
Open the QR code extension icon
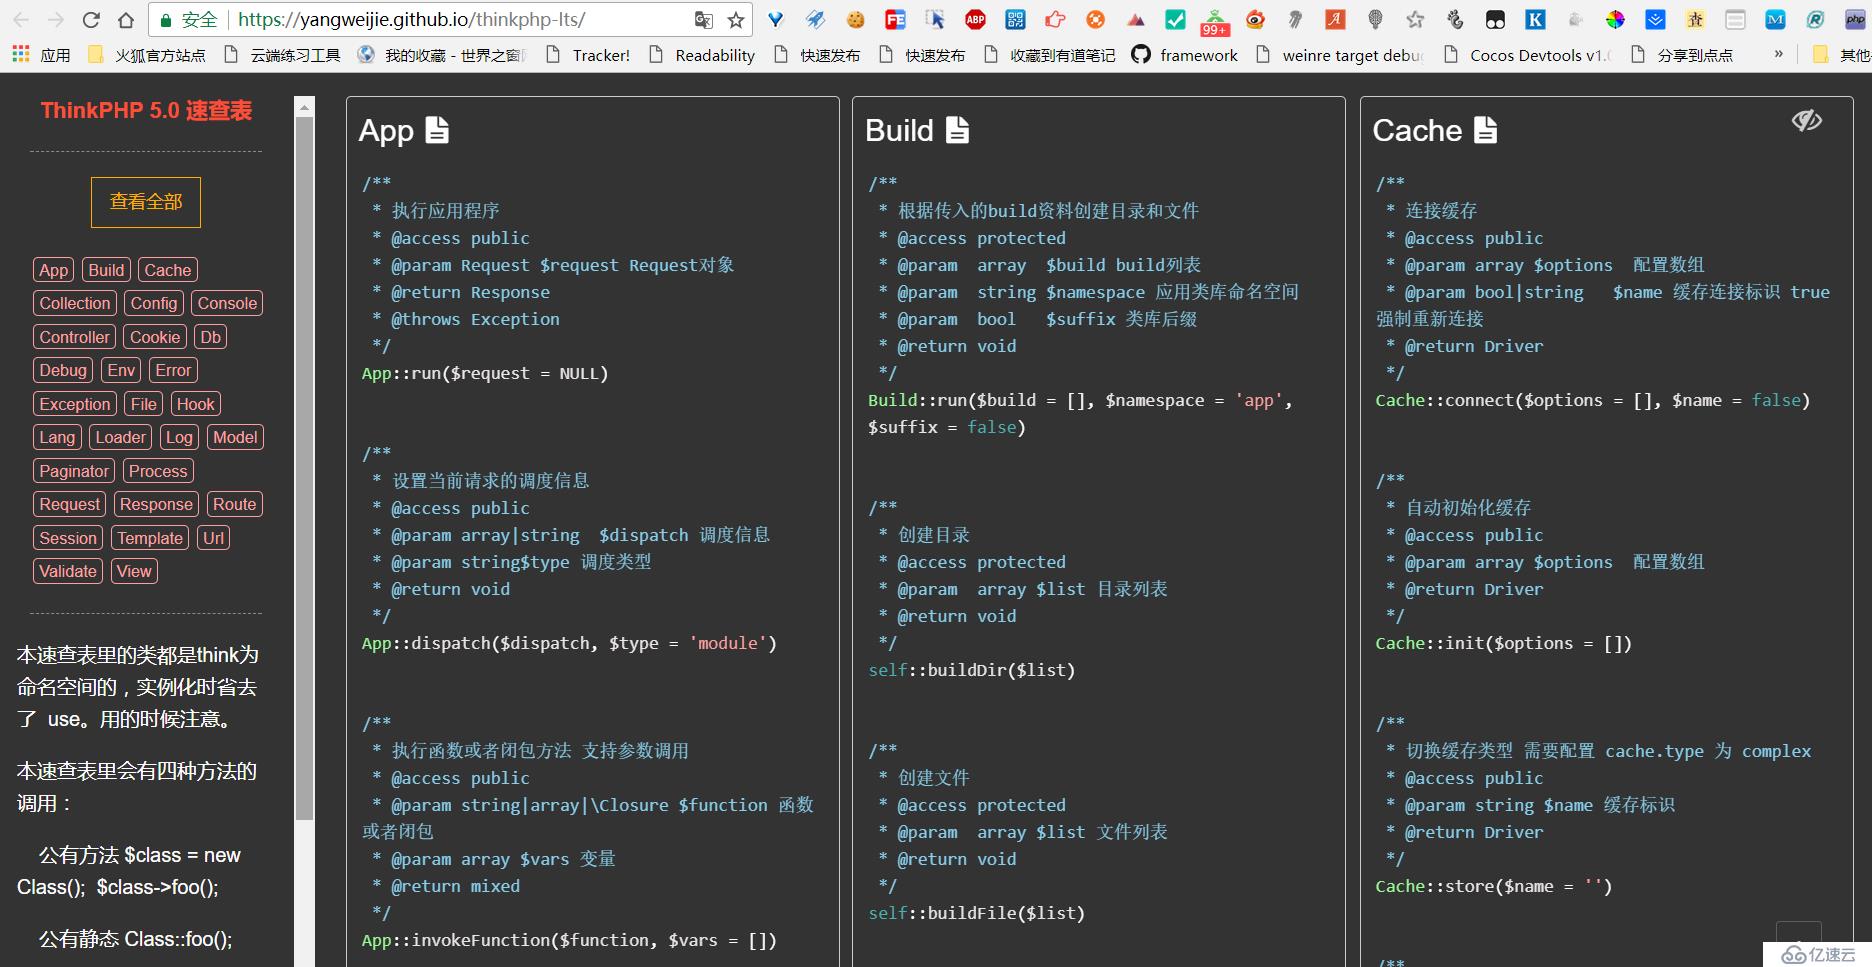click(x=1015, y=19)
